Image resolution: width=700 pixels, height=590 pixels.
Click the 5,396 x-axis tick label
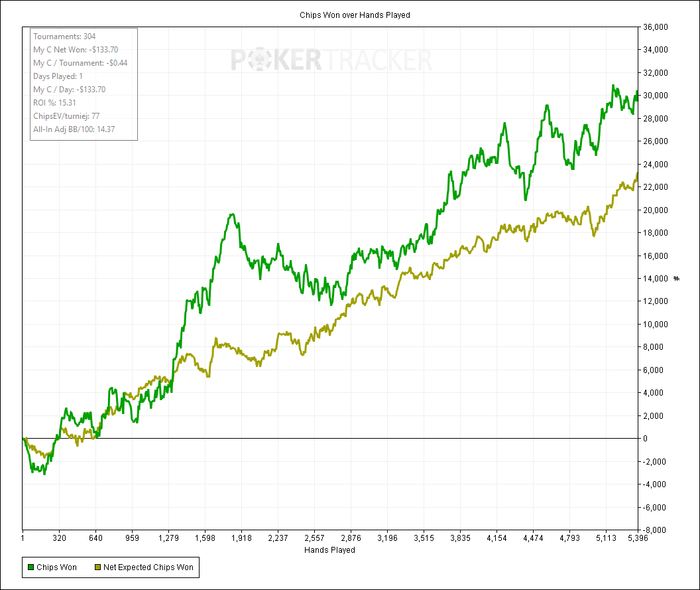(638, 538)
